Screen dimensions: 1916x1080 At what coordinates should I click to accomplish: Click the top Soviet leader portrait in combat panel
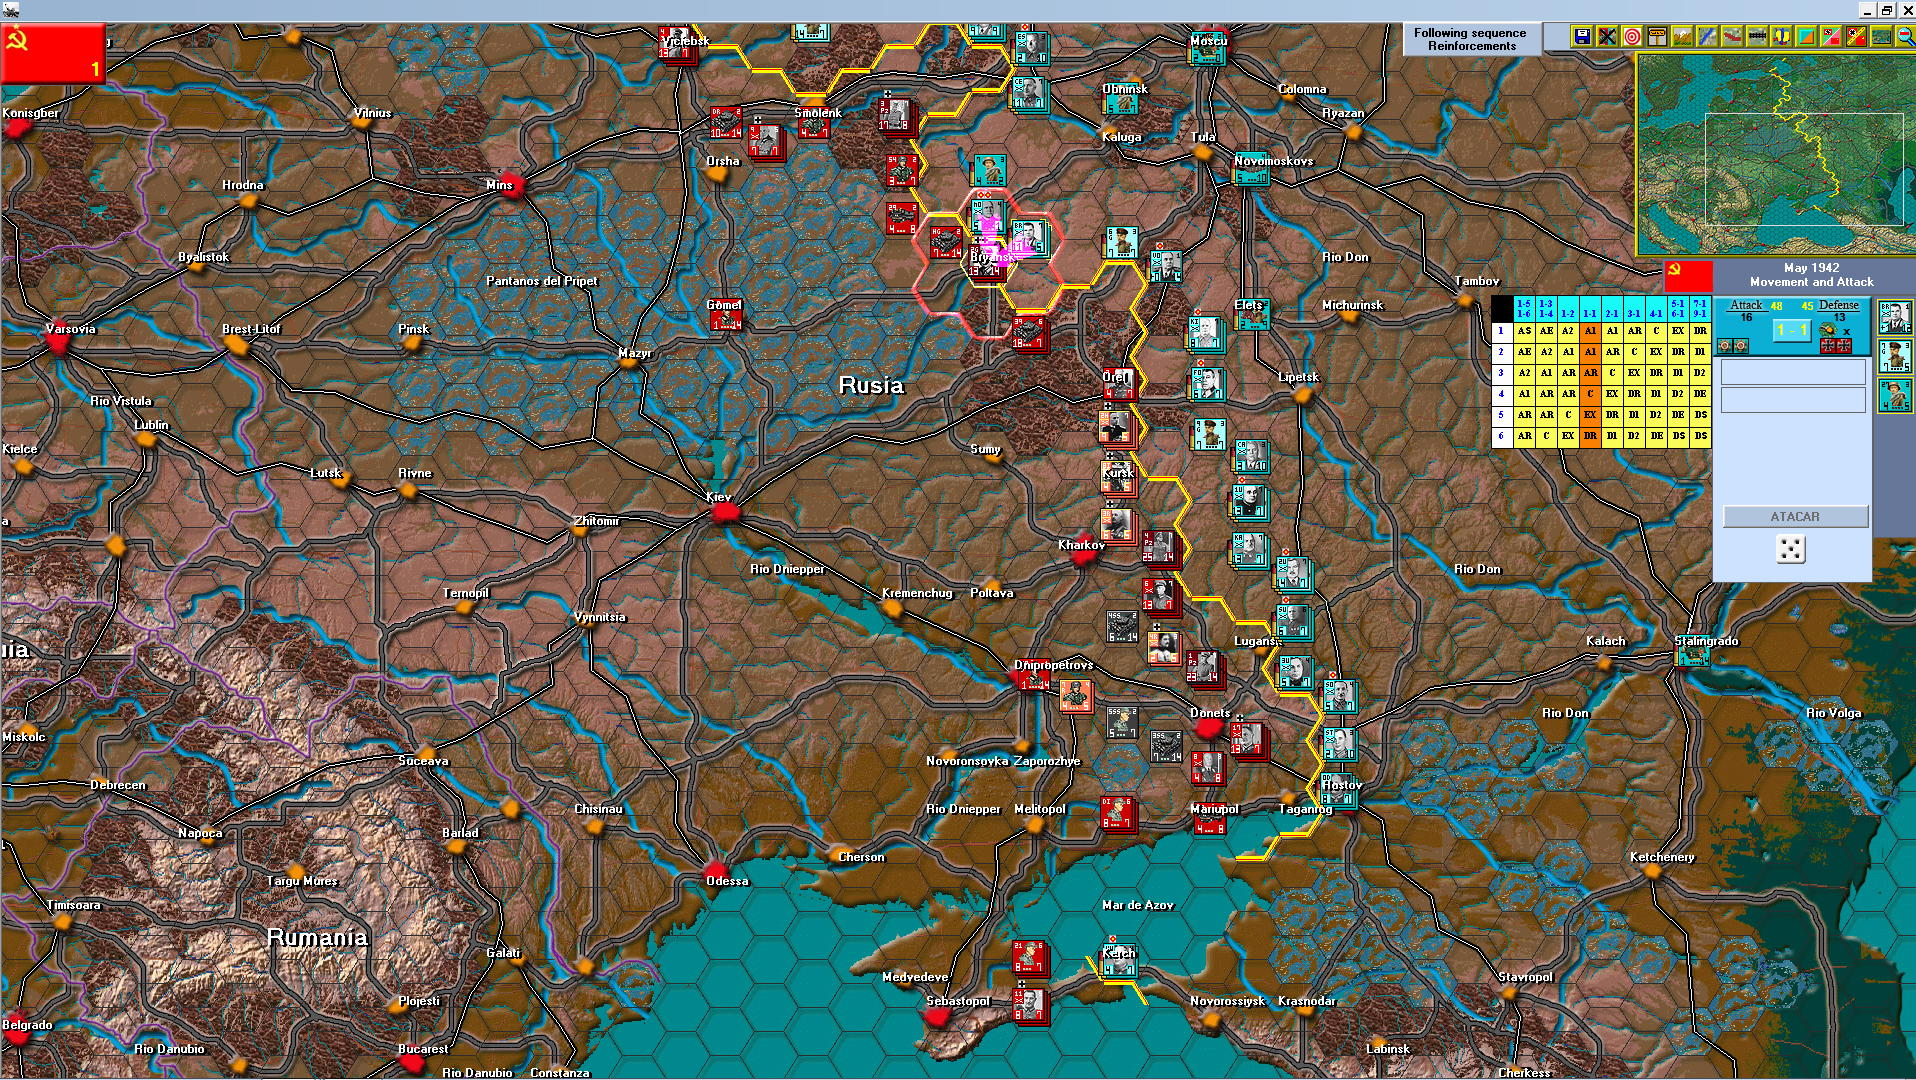coord(1895,316)
